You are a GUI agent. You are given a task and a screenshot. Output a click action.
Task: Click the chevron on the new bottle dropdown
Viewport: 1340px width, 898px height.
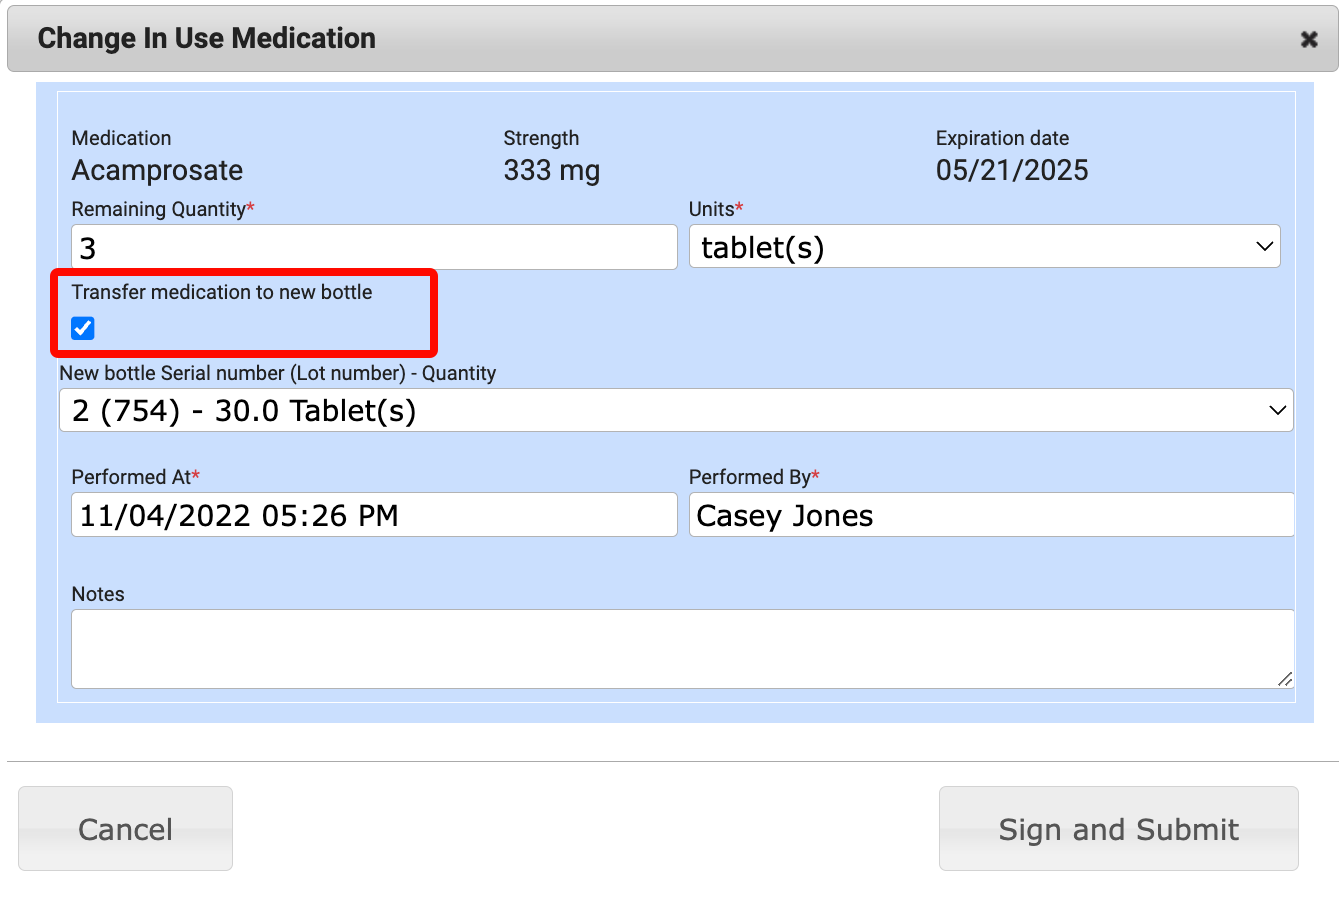1277,410
